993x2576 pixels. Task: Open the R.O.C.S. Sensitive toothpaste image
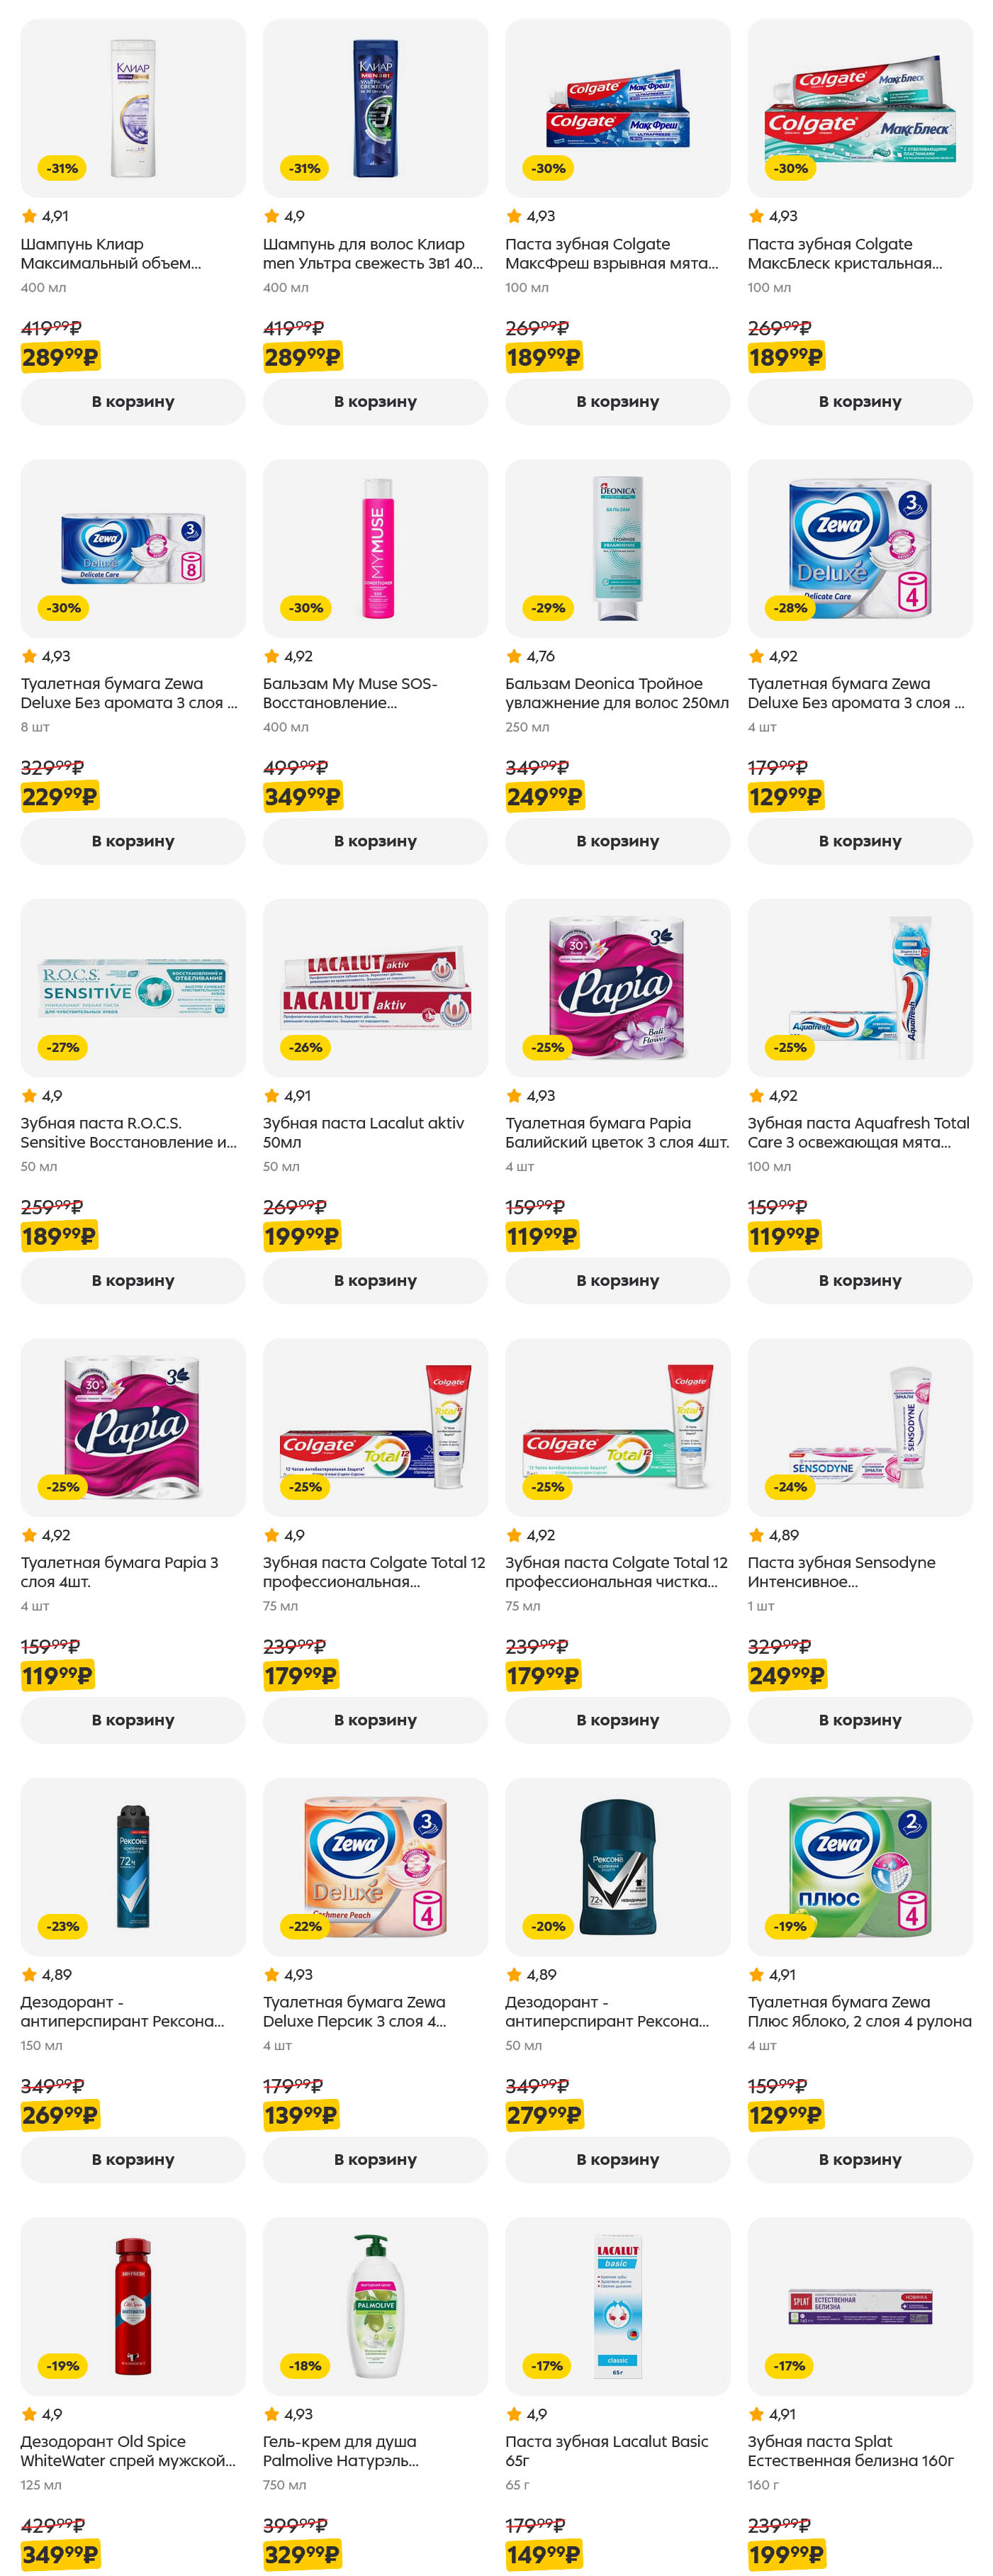coord(133,987)
